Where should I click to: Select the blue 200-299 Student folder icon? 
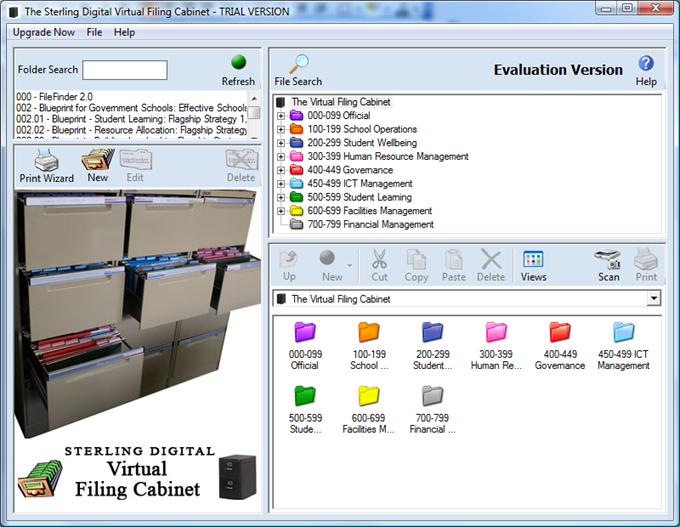click(432, 332)
